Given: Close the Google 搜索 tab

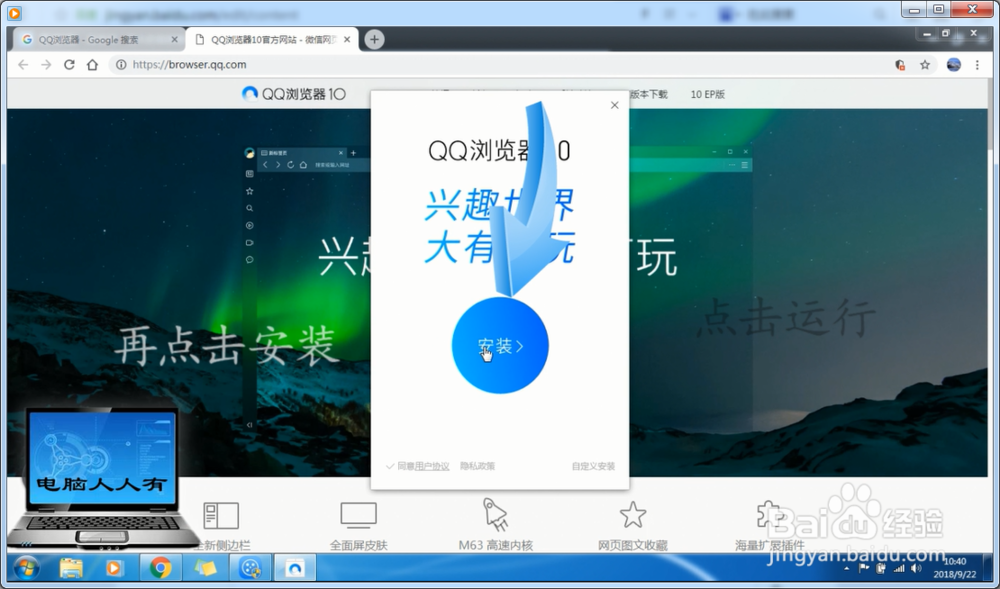Looking at the screenshot, I should point(175,40).
